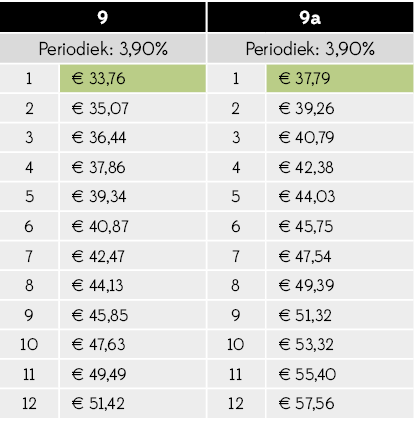This screenshot has width=415, height=435.
Task: Select the green € 33,76 cell
Action: tap(133, 79)
